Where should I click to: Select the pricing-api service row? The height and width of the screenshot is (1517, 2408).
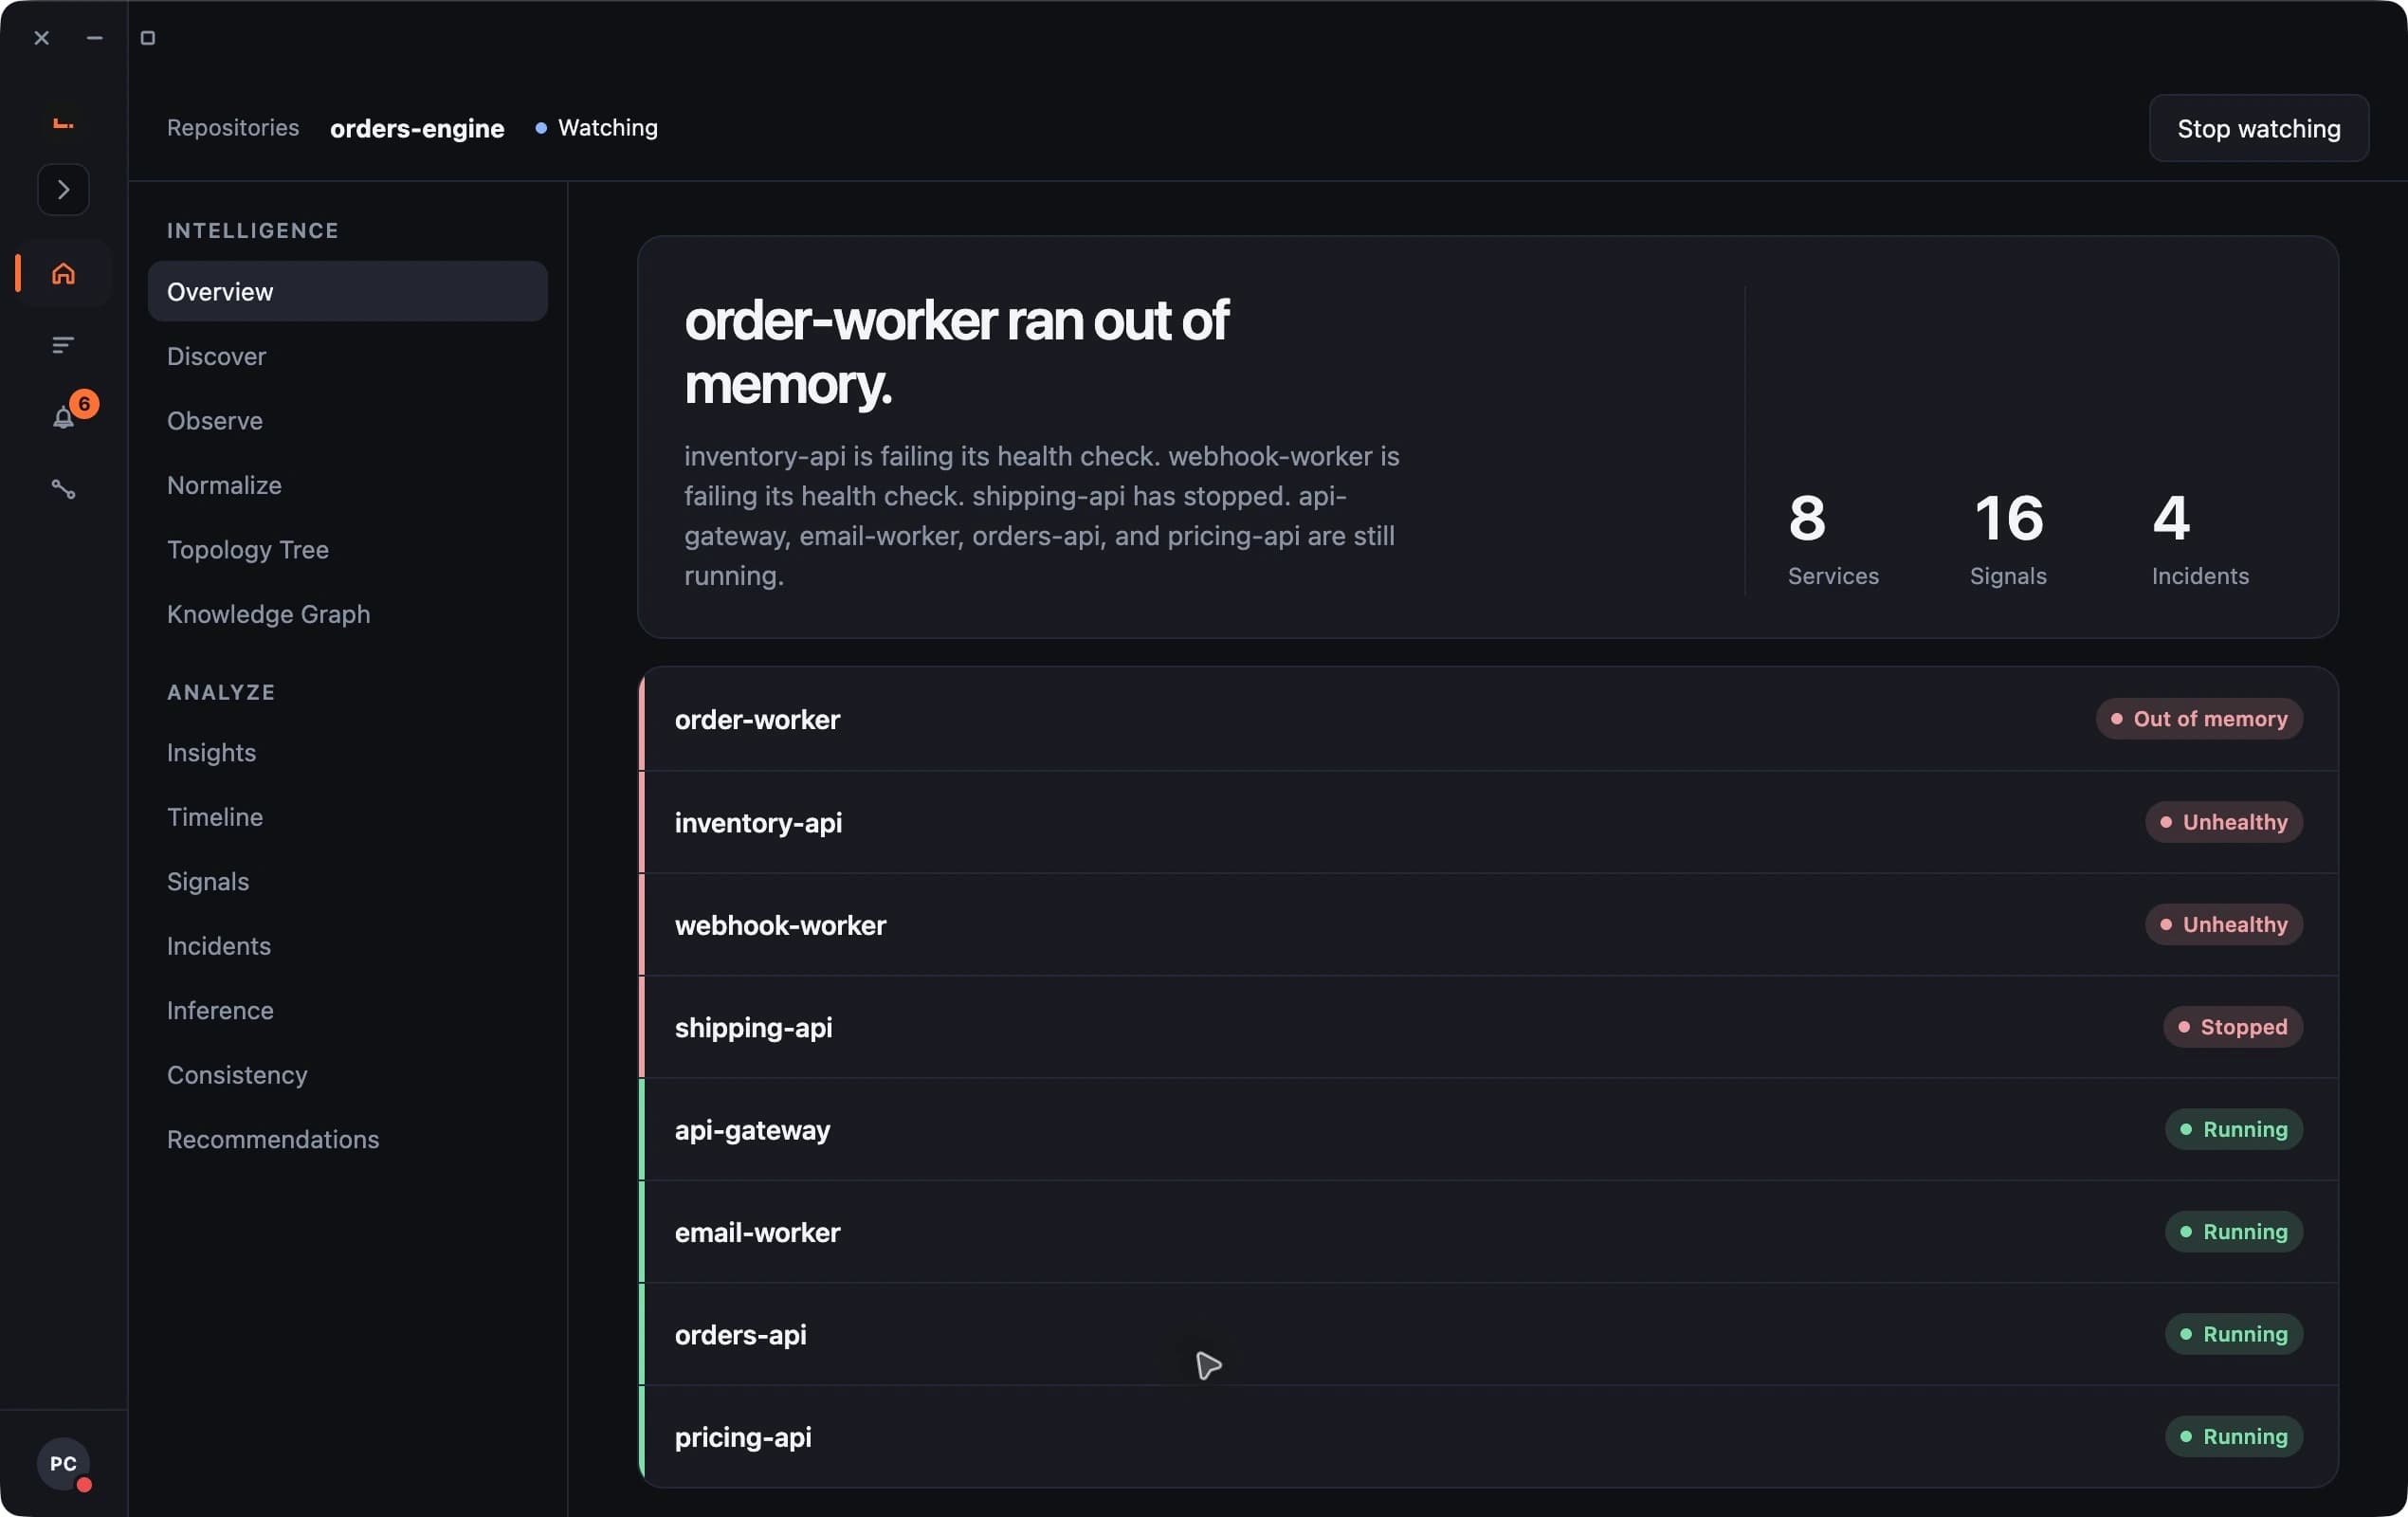coord(1488,1437)
